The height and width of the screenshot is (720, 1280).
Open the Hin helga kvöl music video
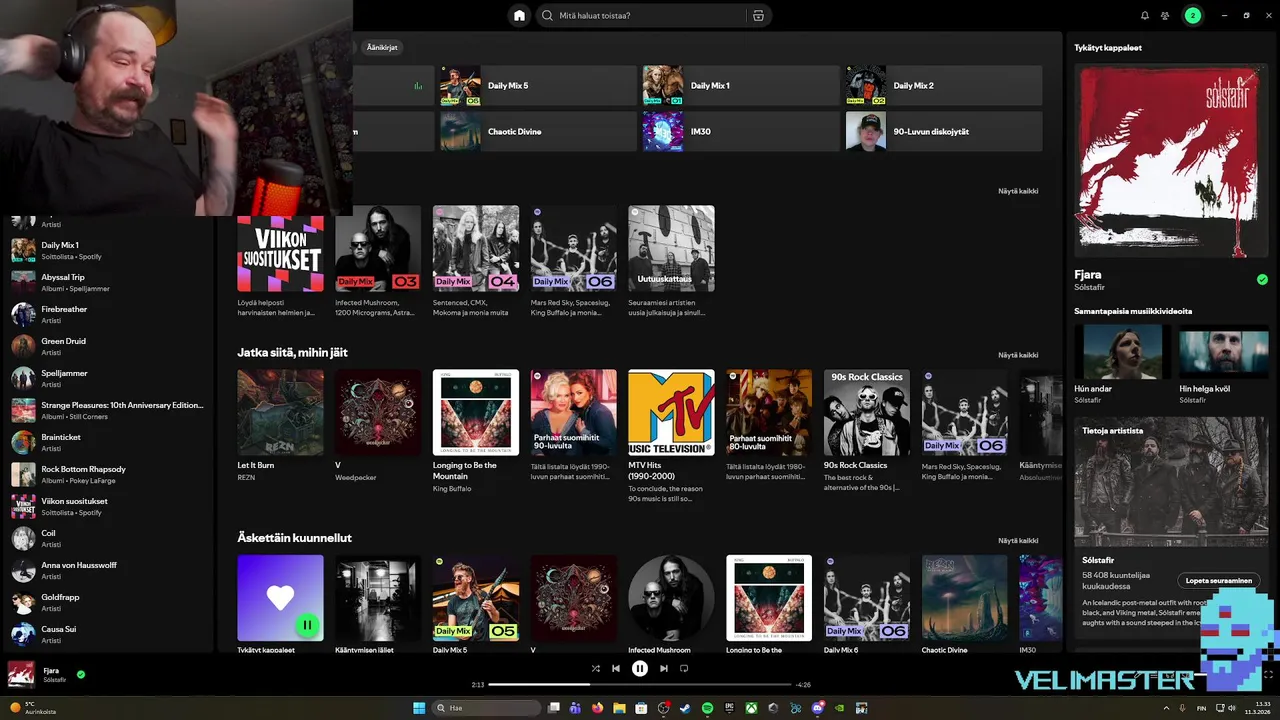pyautogui.click(x=1225, y=352)
